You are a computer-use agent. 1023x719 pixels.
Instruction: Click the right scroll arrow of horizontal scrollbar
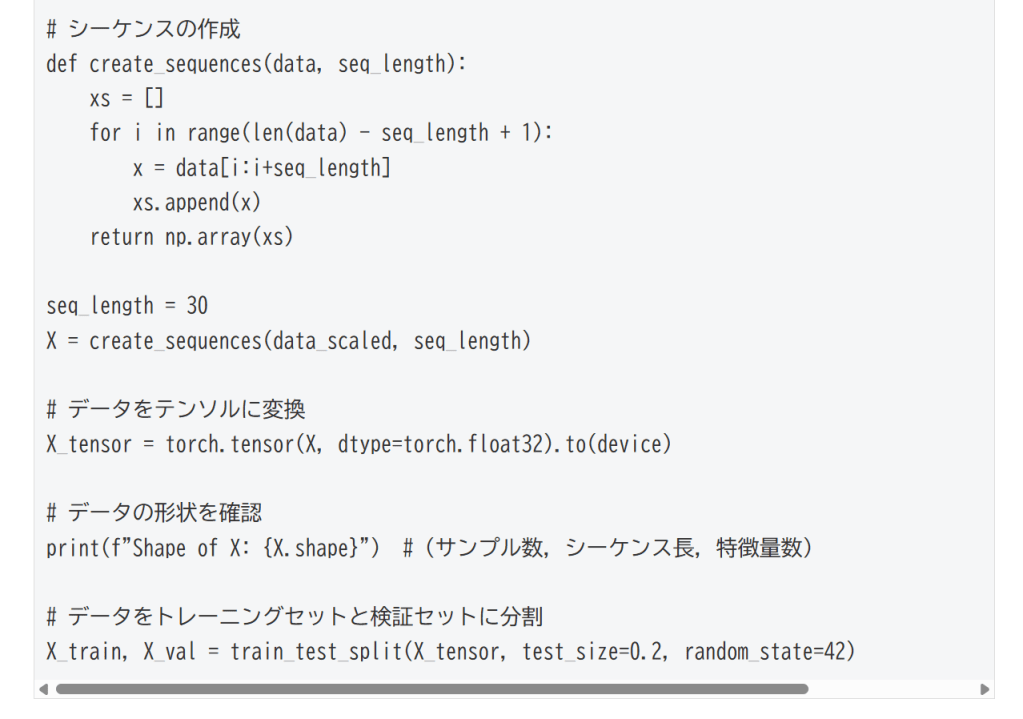tap(986, 689)
